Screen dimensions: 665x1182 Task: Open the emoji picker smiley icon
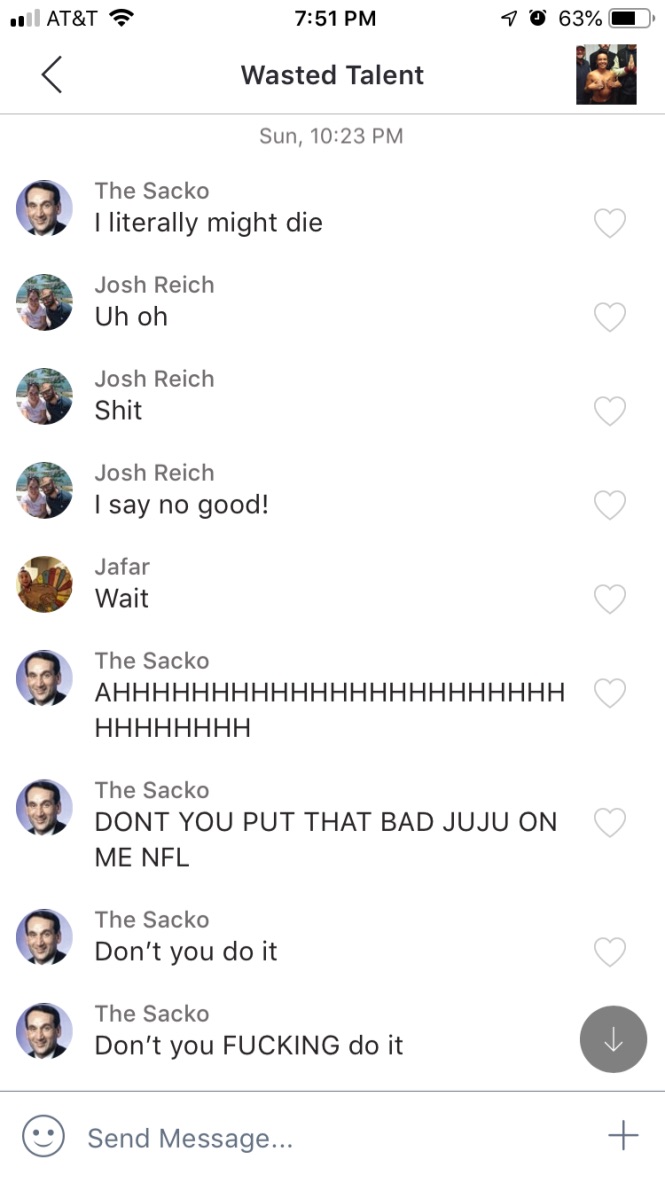[43, 1136]
